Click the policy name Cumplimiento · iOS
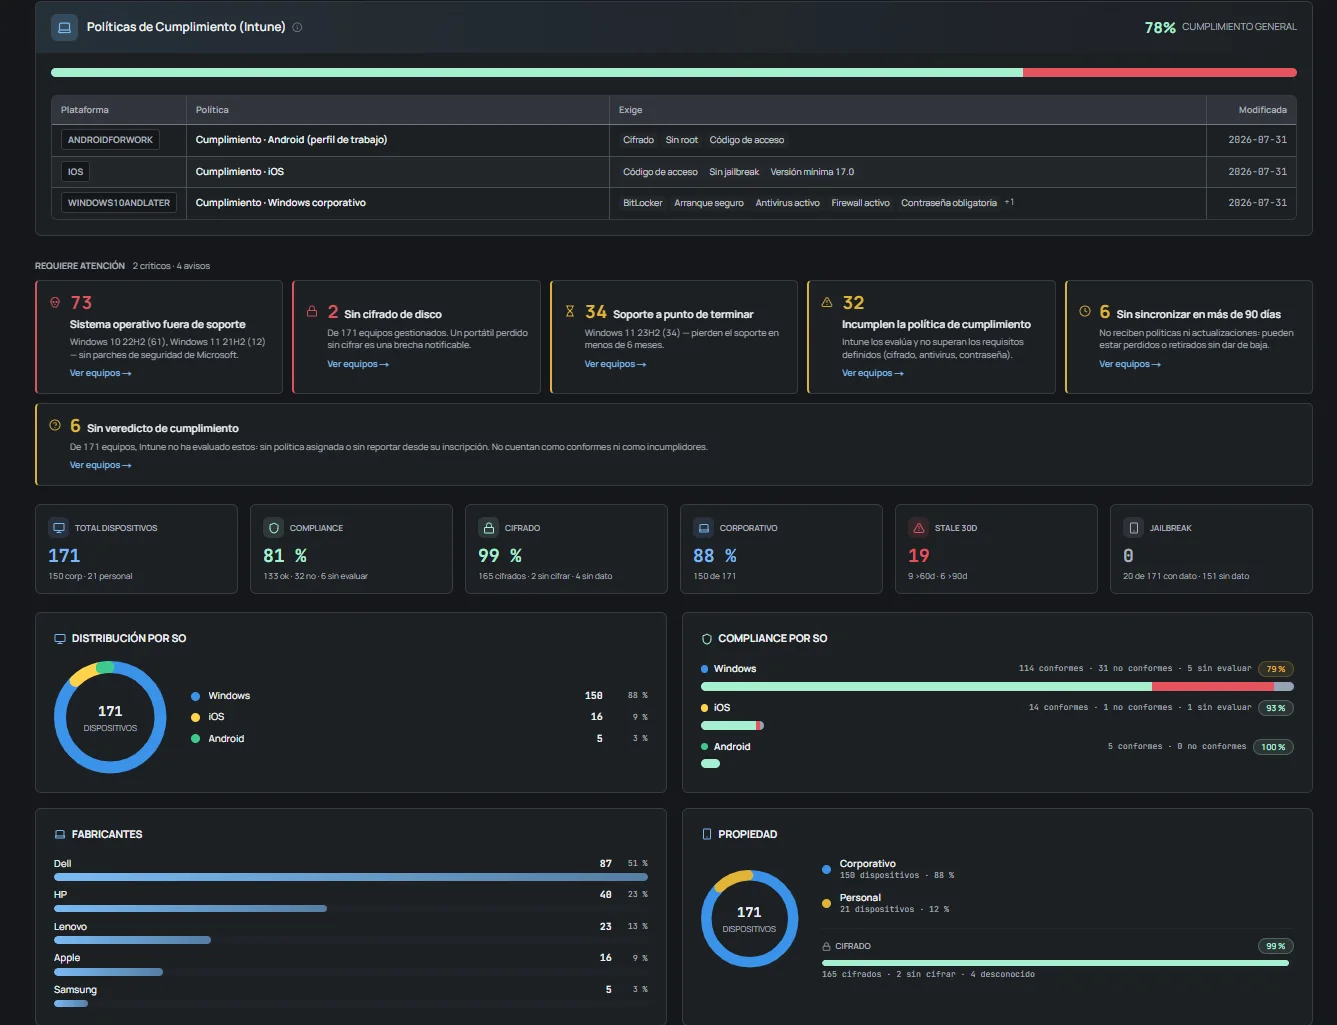 point(240,172)
